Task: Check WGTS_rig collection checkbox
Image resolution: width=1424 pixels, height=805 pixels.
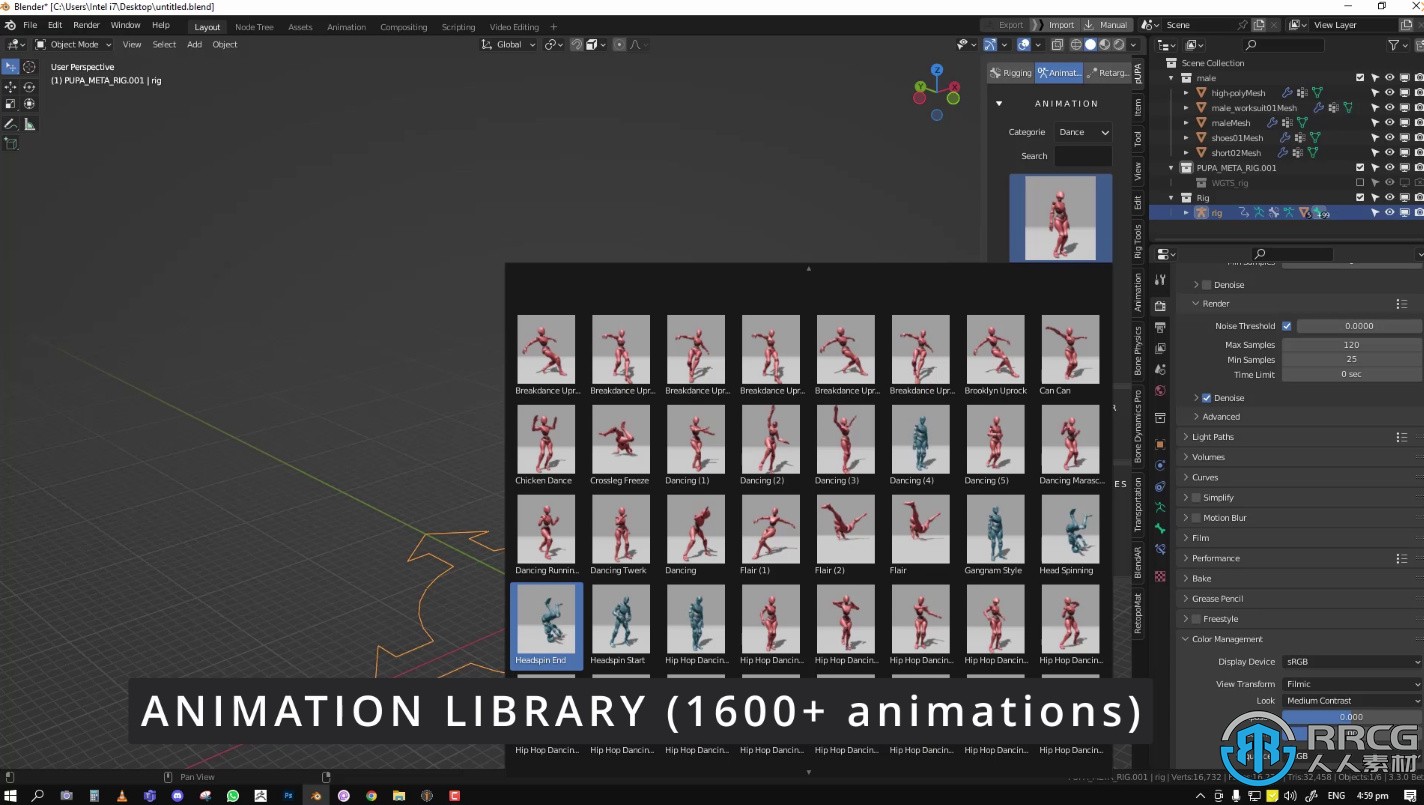Action: (1360, 183)
